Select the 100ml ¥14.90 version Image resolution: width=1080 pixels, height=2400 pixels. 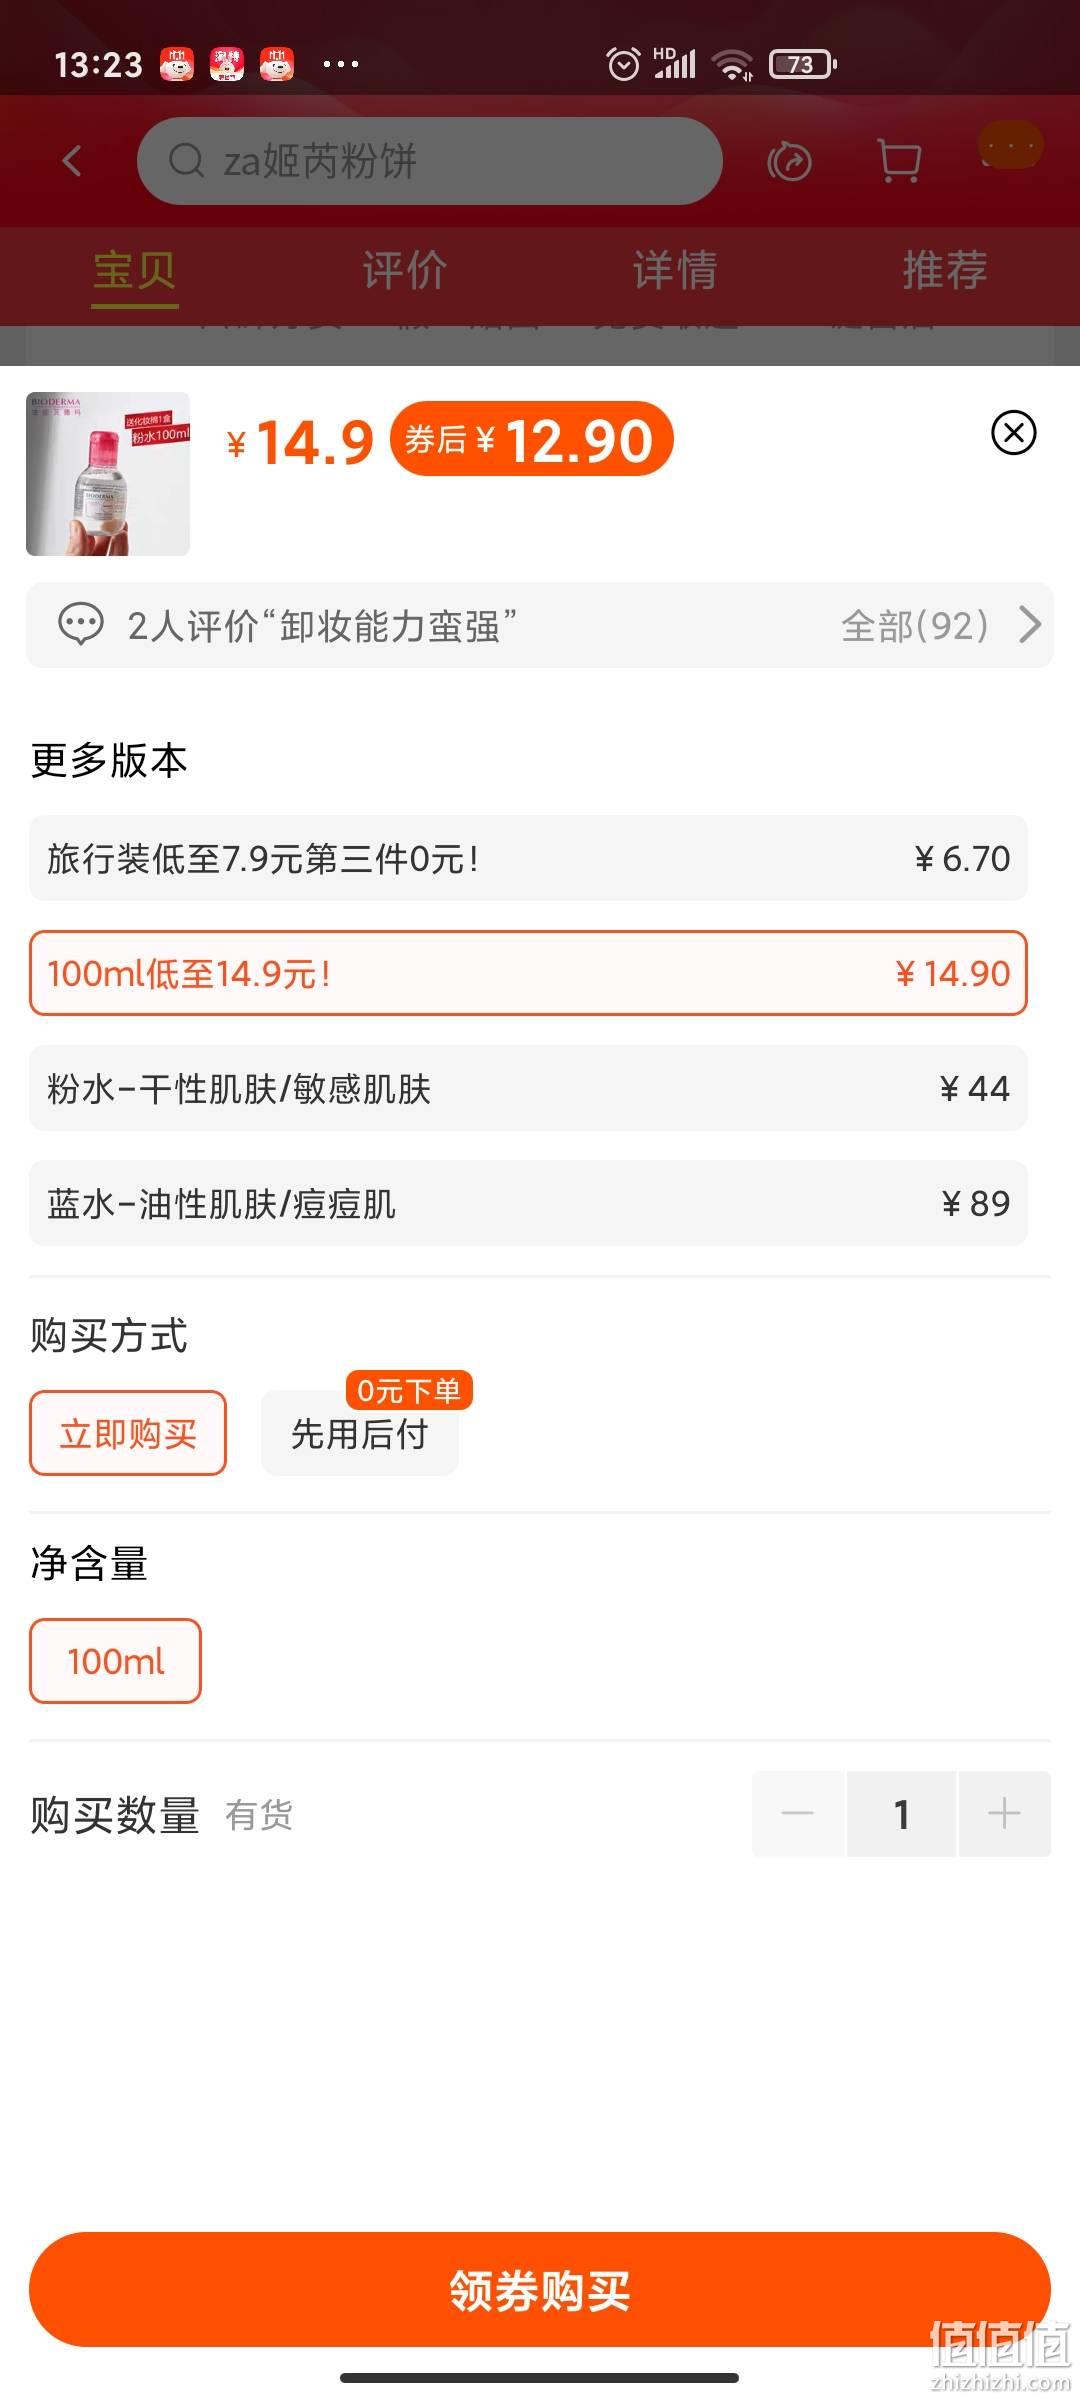(x=528, y=973)
